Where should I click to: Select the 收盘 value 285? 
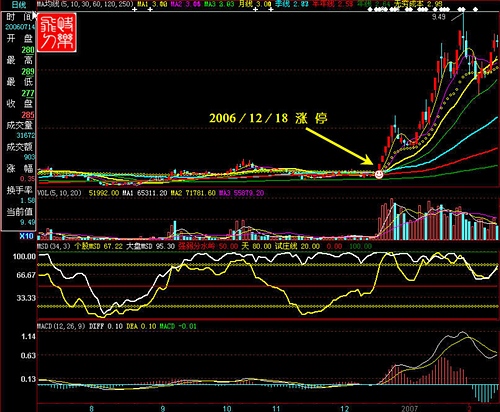tap(28, 115)
